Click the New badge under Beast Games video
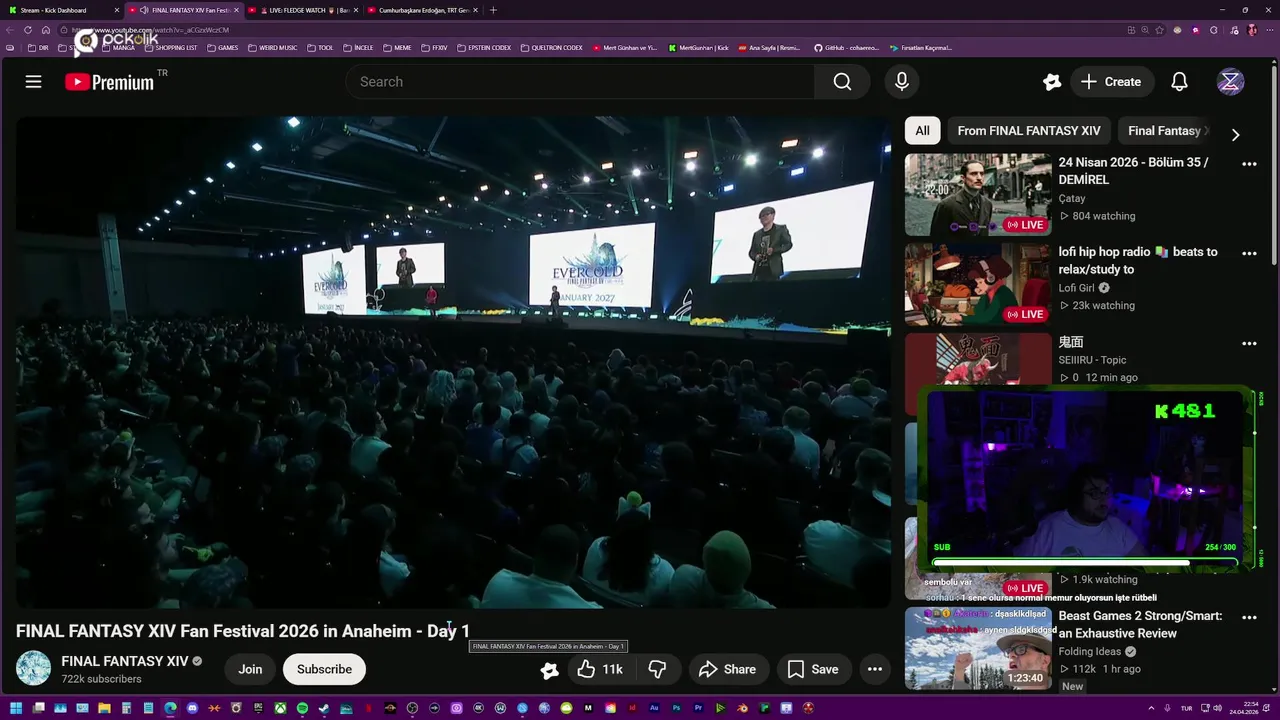The image size is (1280, 720). 1072,686
